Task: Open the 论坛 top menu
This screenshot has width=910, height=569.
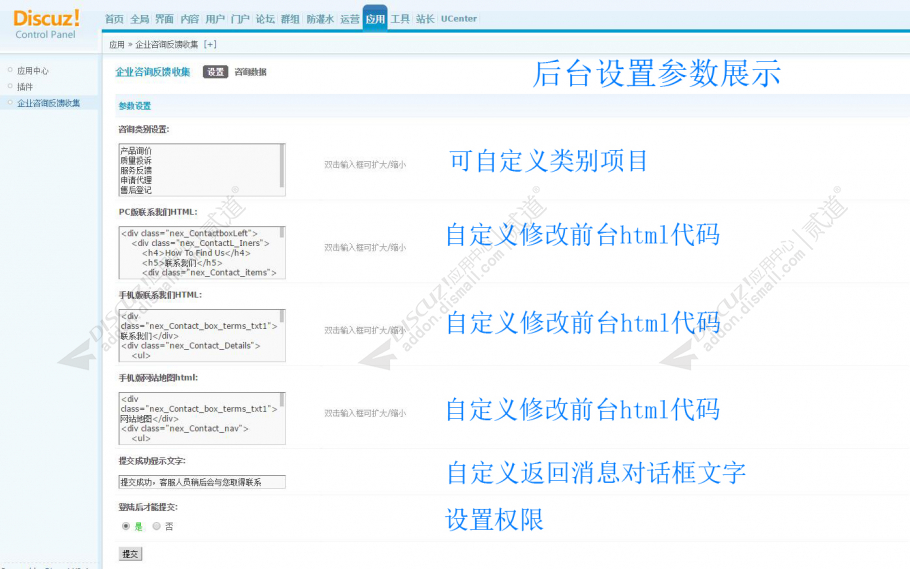Action: (265, 19)
